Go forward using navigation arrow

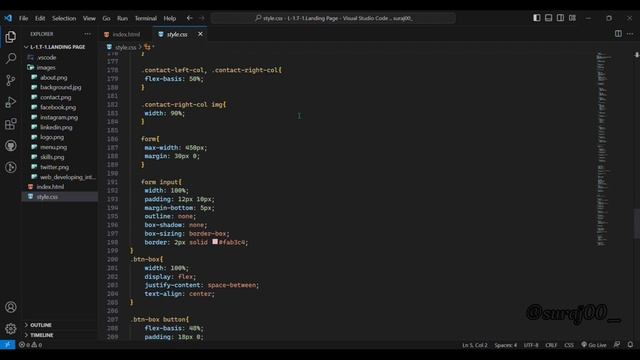pos(202,18)
